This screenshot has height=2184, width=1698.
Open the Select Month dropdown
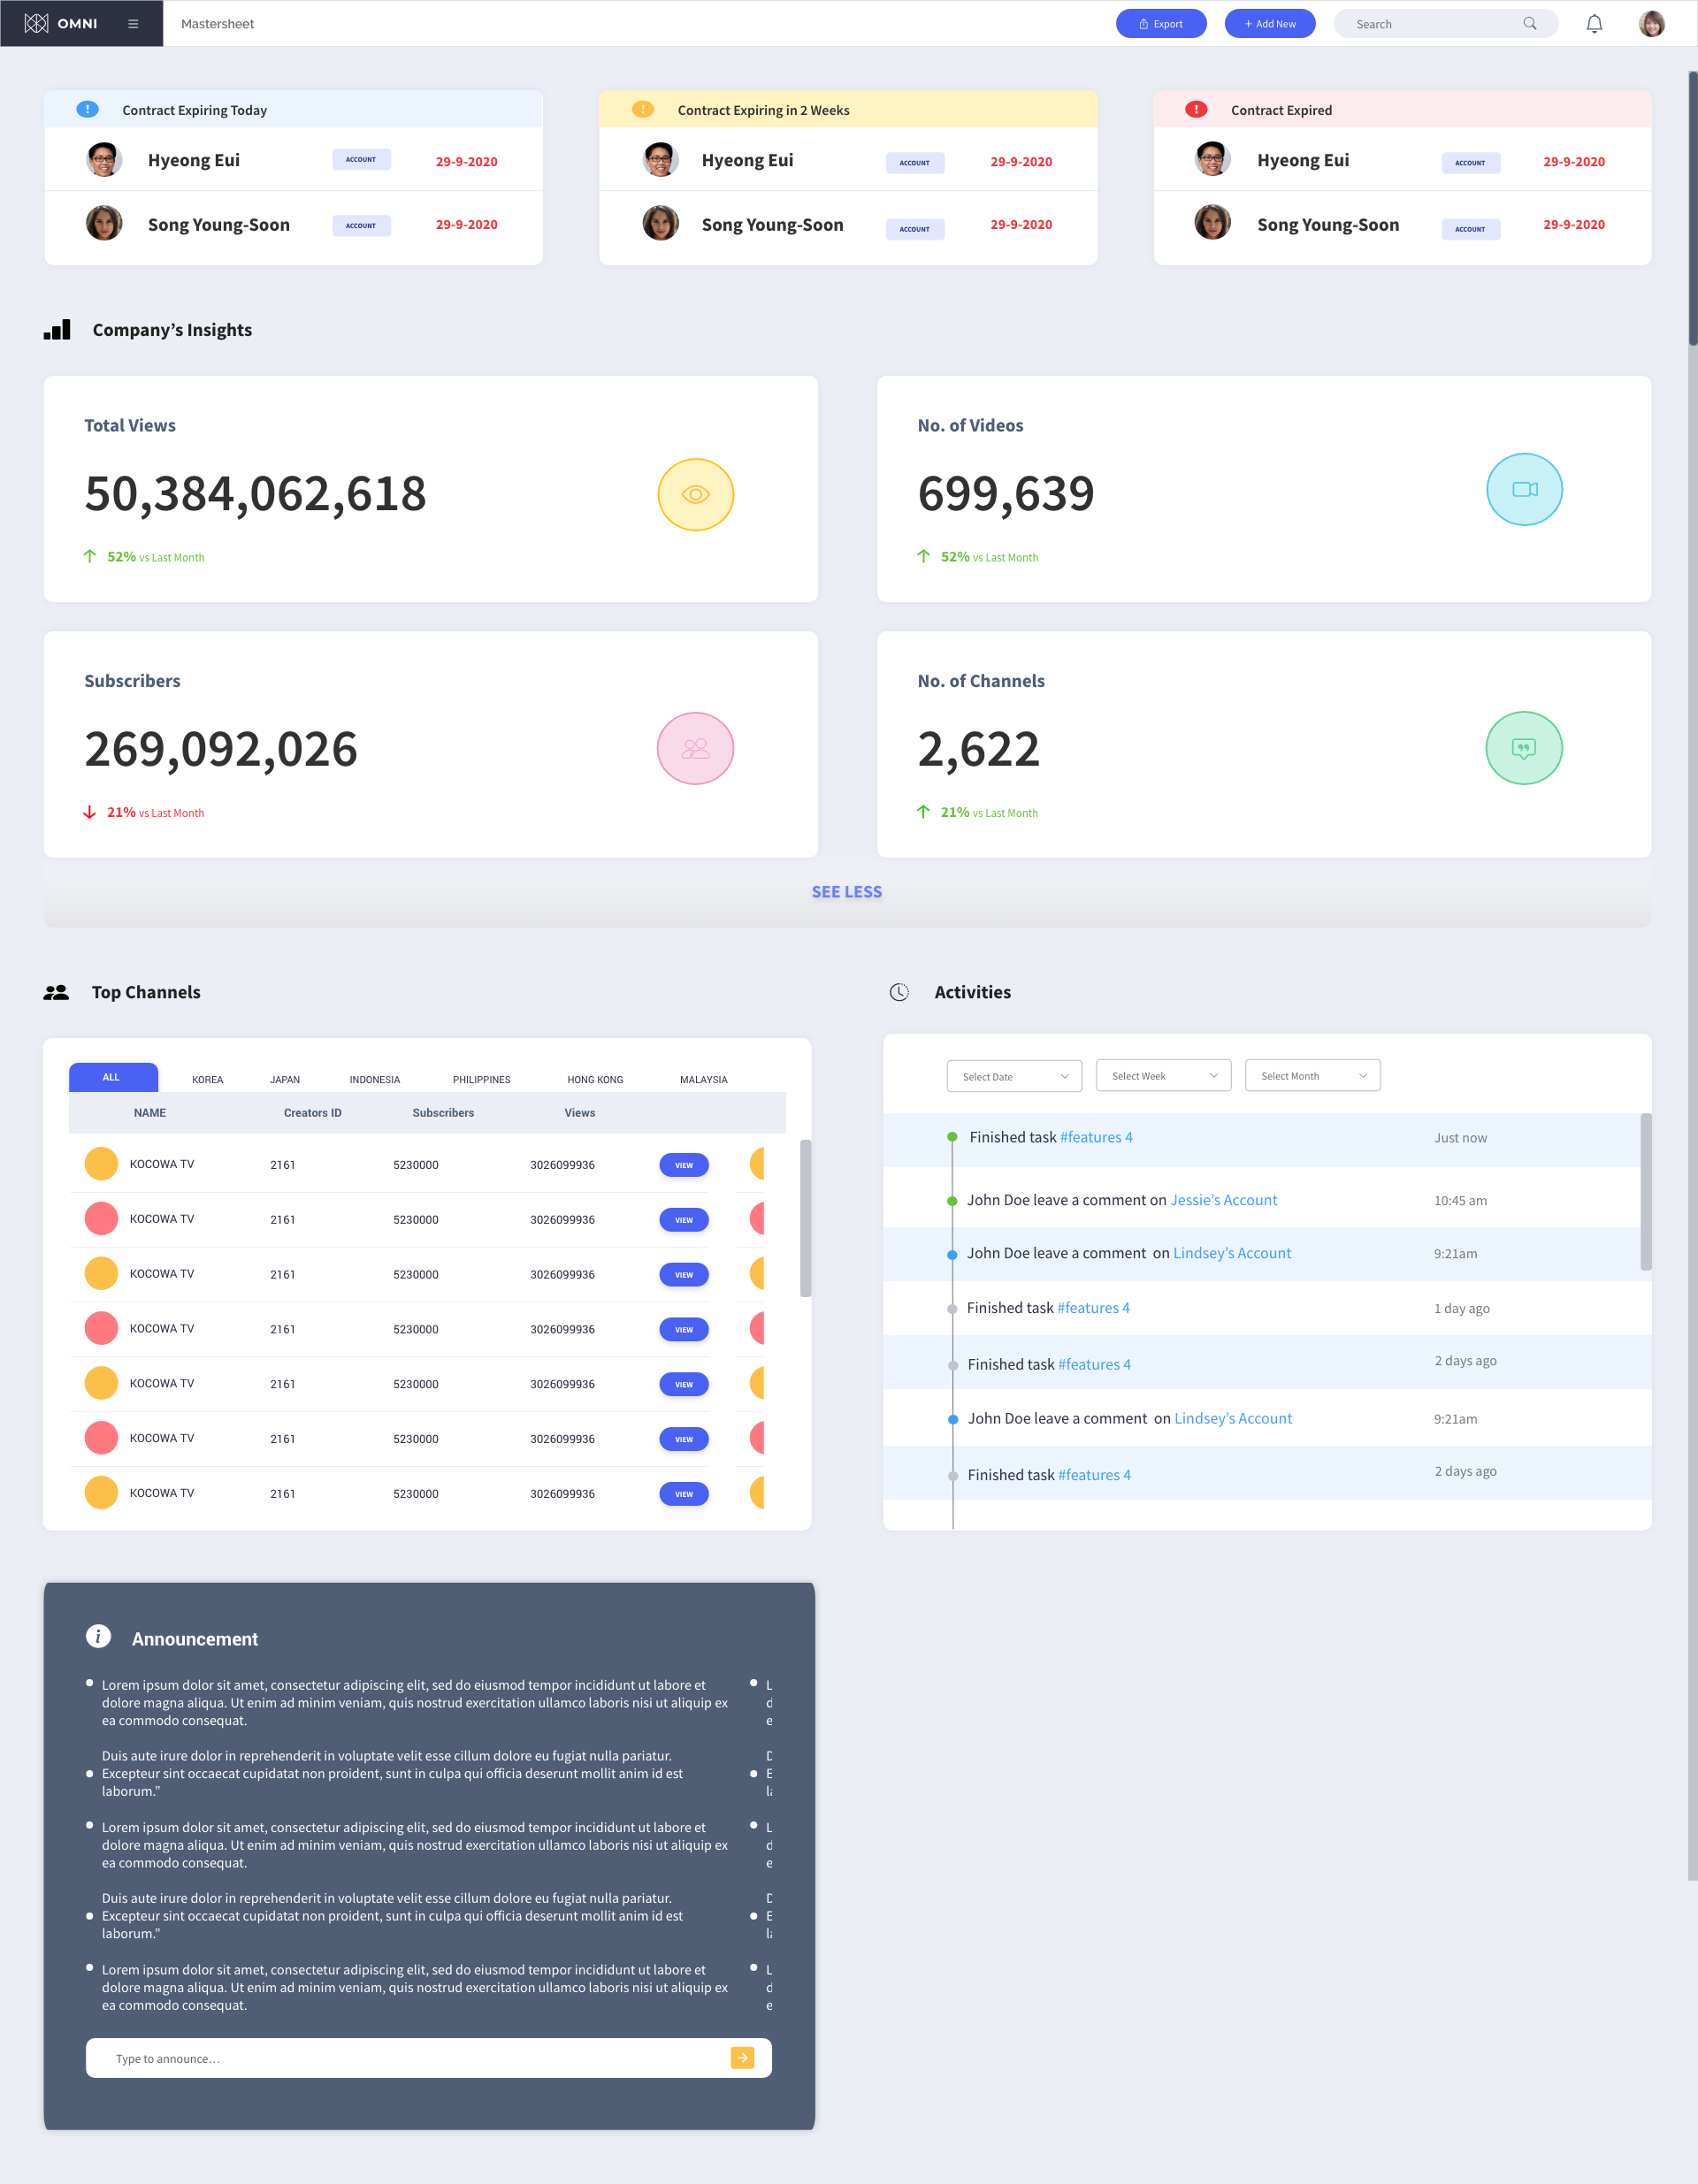tap(1312, 1076)
